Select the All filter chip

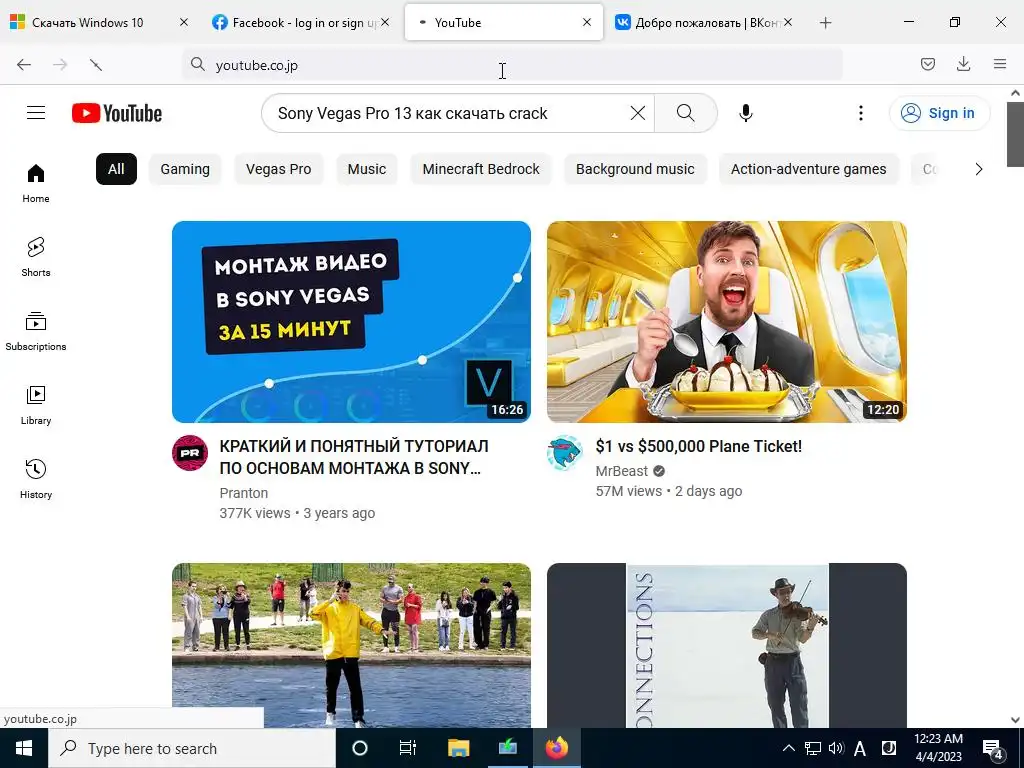tap(116, 169)
